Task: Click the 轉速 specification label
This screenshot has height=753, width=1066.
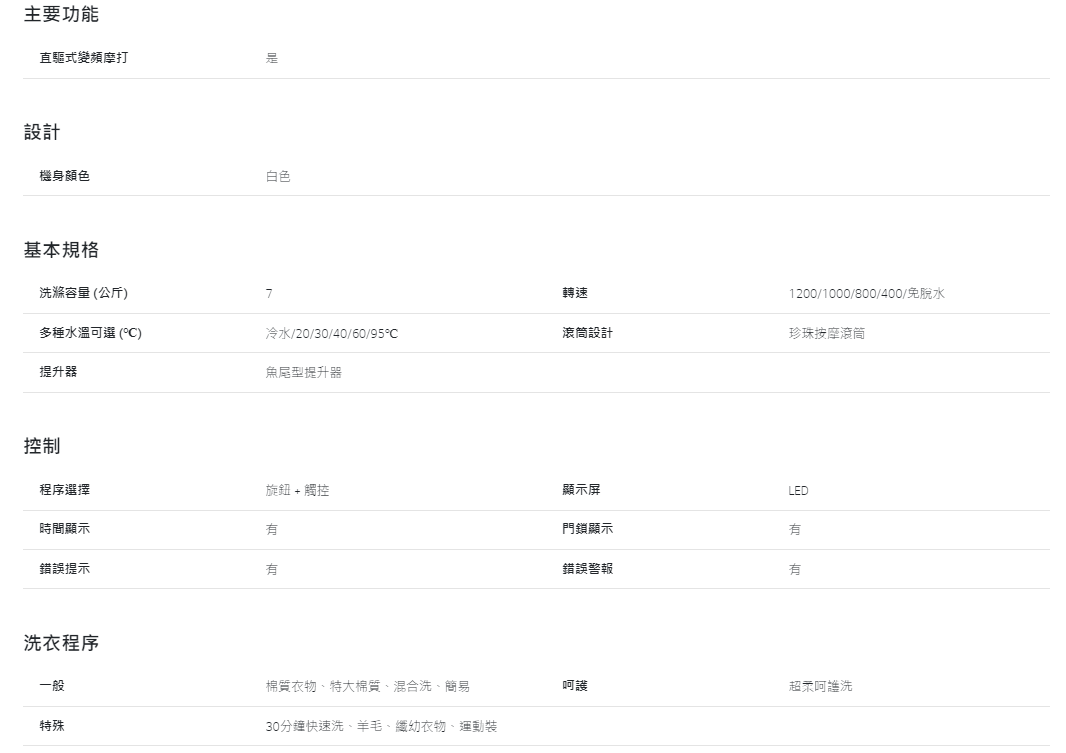Action: click(575, 293)
